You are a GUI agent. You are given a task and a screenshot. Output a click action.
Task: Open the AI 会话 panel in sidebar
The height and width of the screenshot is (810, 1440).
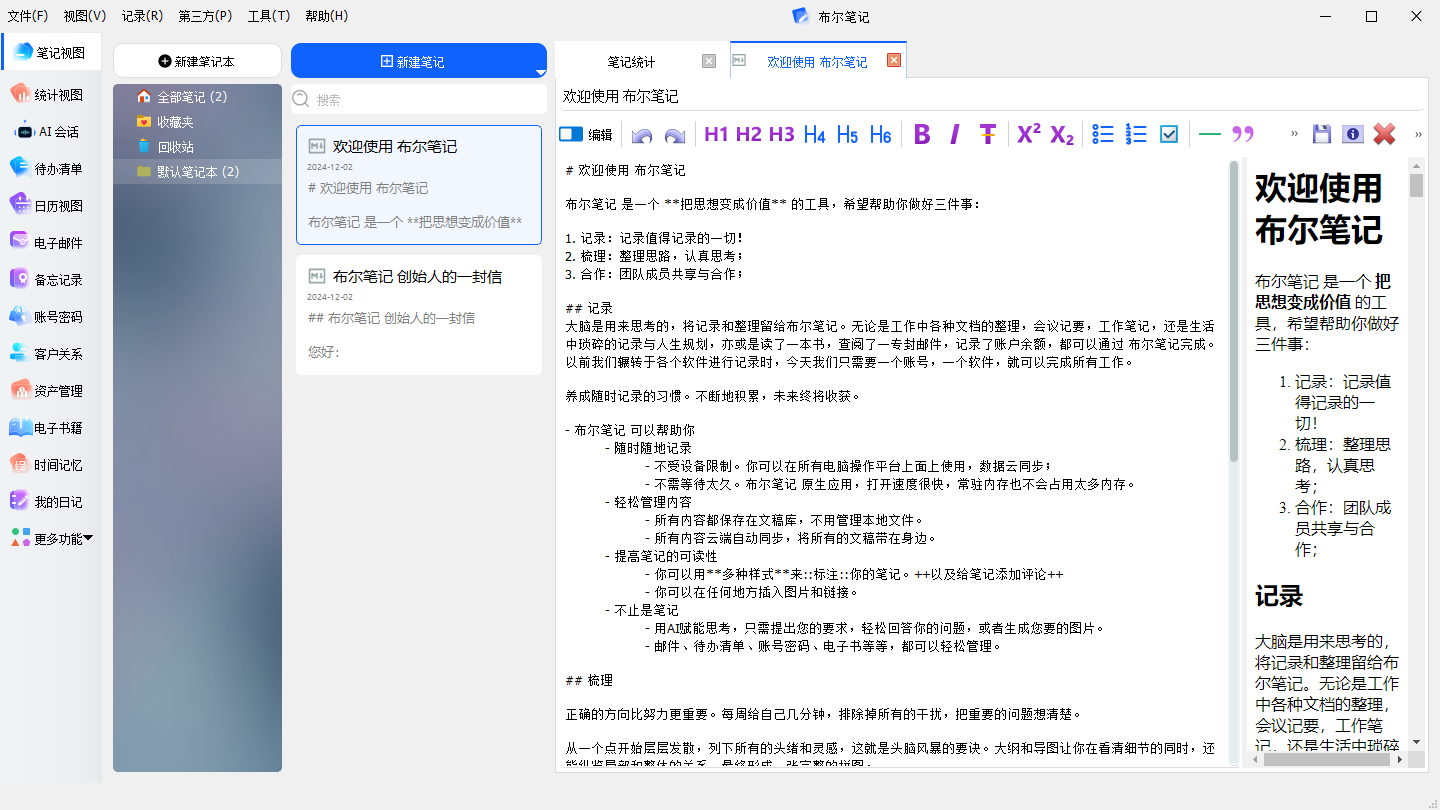[x=50, y=130]
